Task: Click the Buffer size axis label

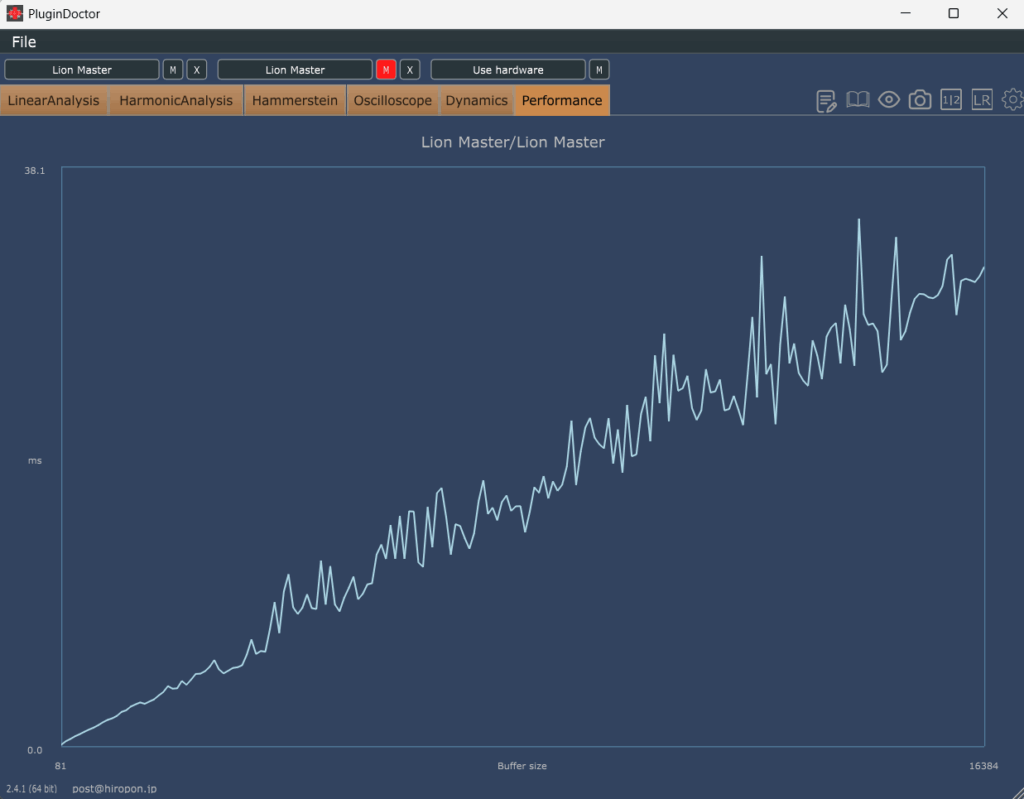Action: click(522, 766)
